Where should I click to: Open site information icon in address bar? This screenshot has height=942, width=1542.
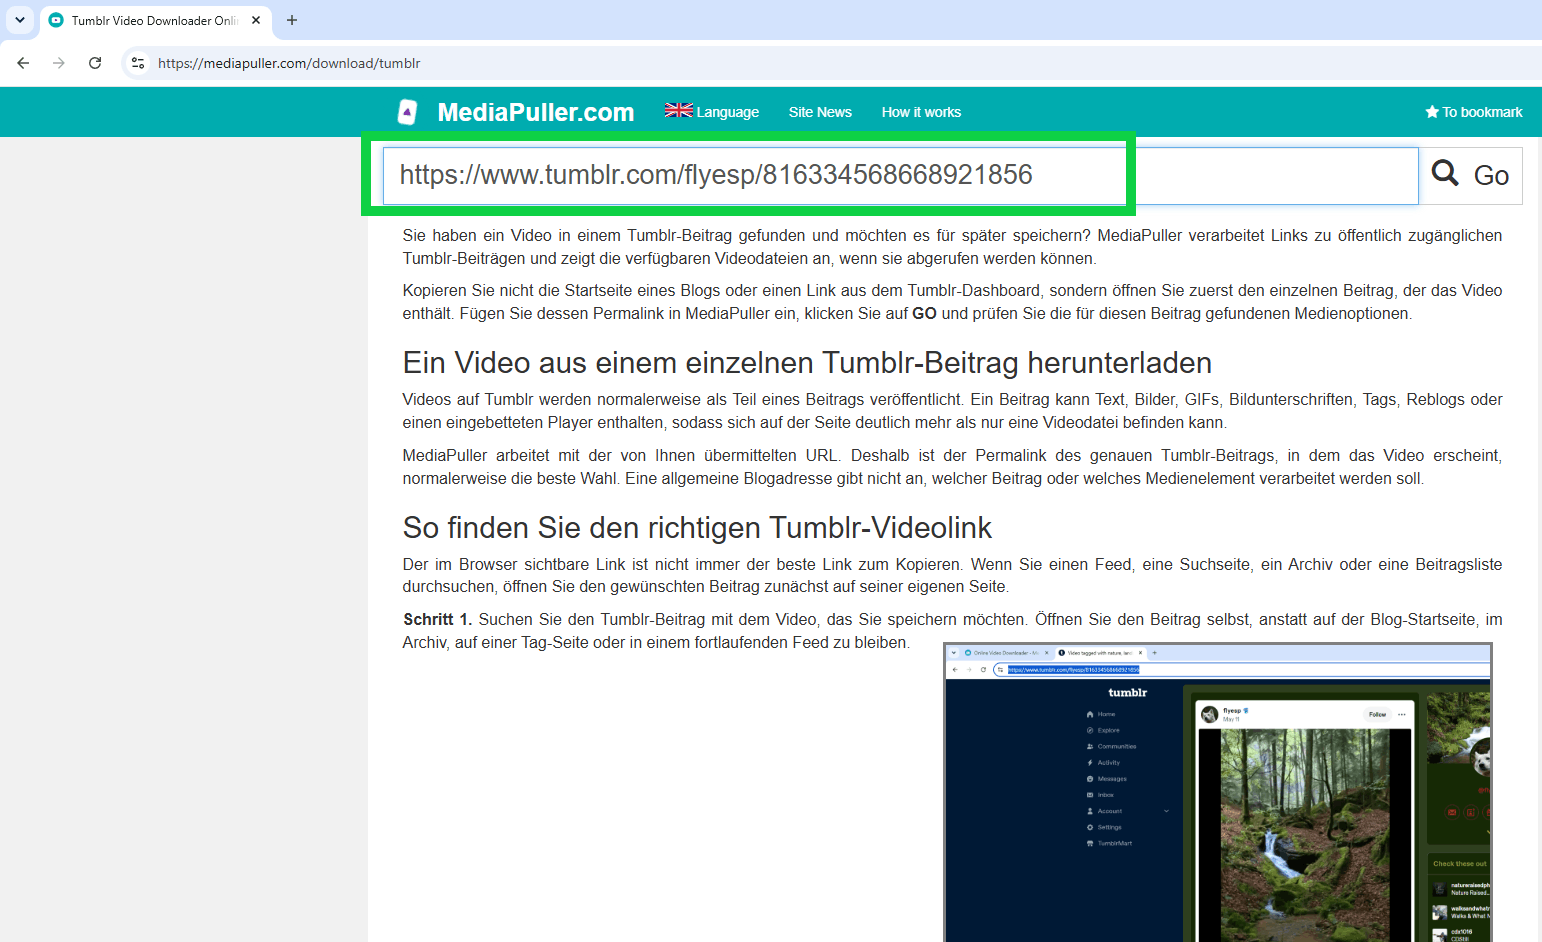tap(138, 63)
